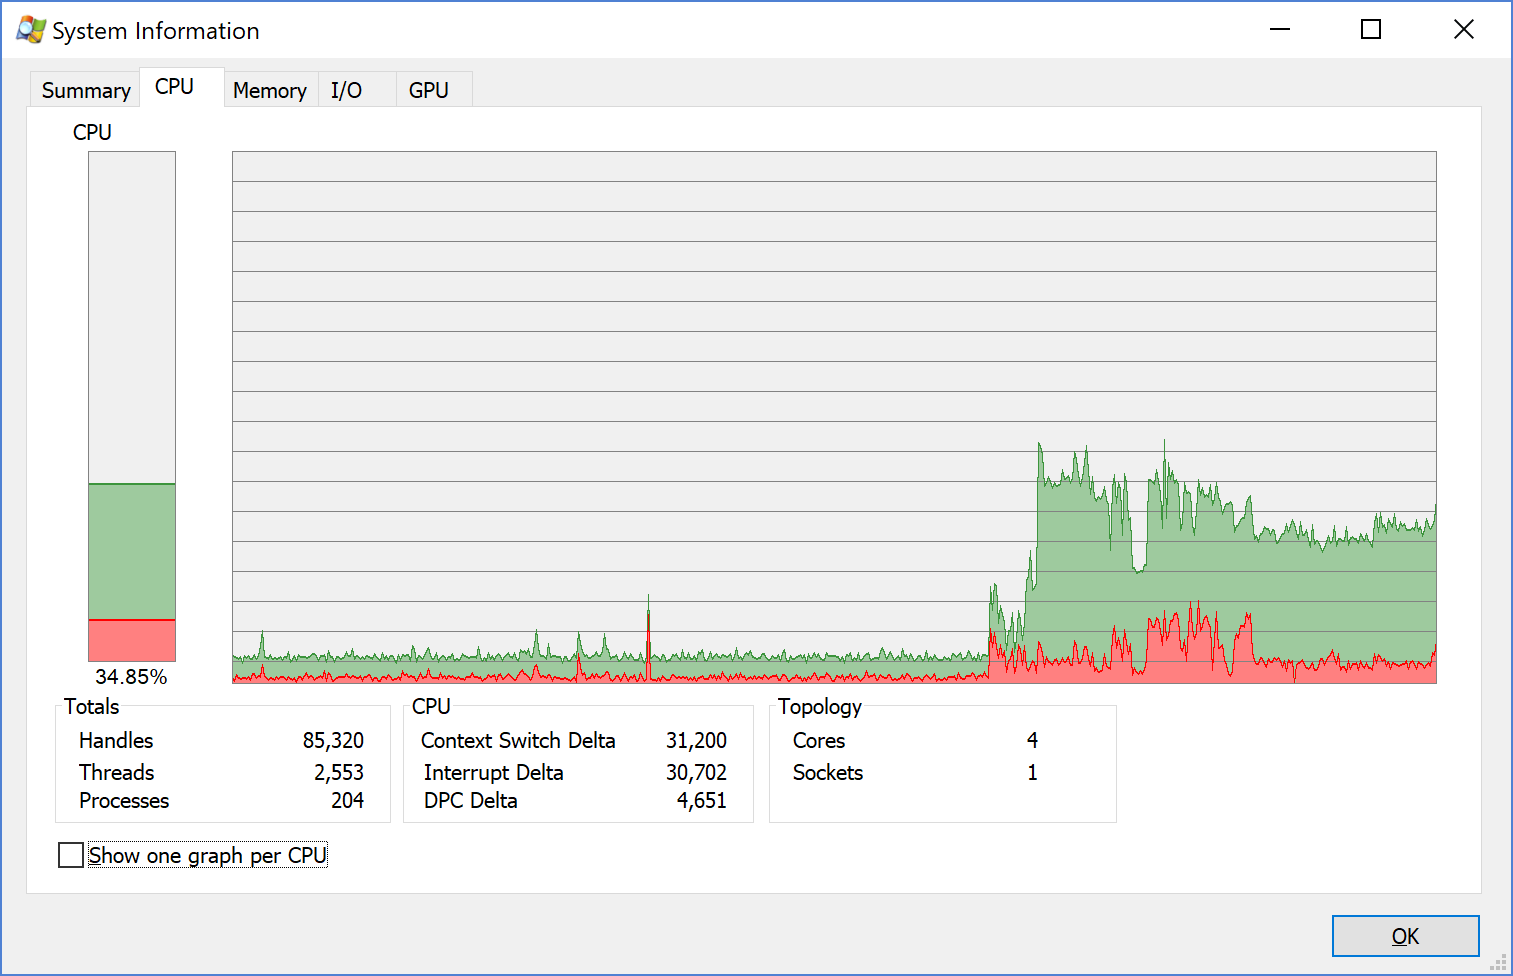Click the 34.85% usage label
1513x976 pixels.
[131, 677]
